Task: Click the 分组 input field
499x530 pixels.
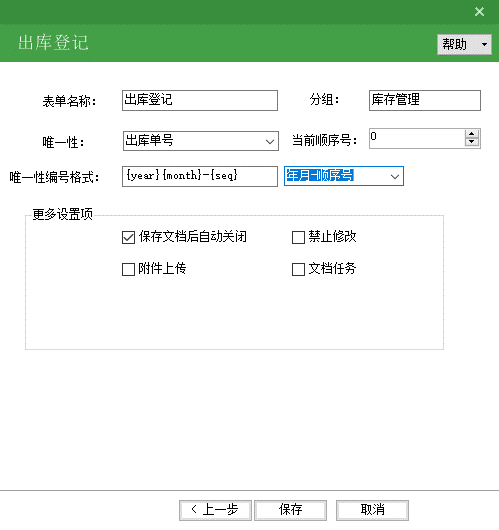Action: coord(425,100)
